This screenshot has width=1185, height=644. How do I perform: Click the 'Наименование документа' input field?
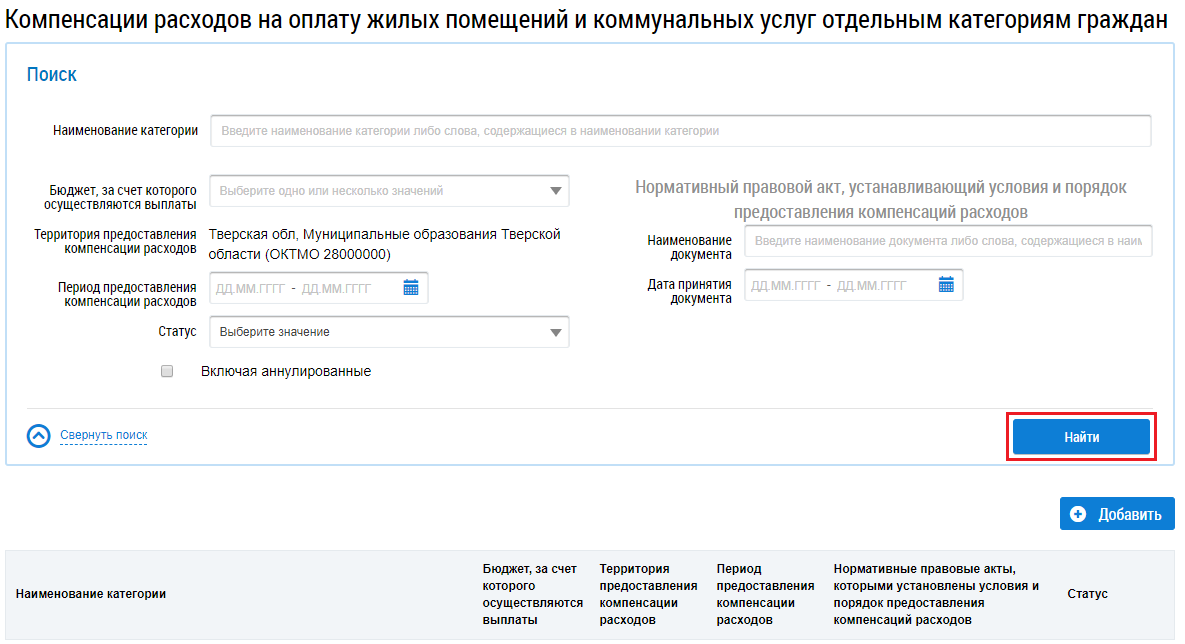(x=947, y=241)
